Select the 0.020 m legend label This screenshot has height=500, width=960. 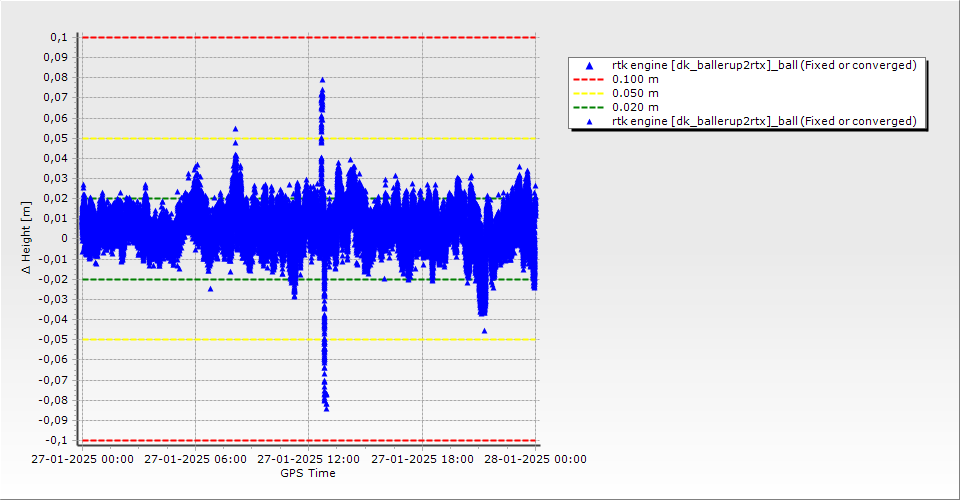pyautogui.click(x=636, y=107)
